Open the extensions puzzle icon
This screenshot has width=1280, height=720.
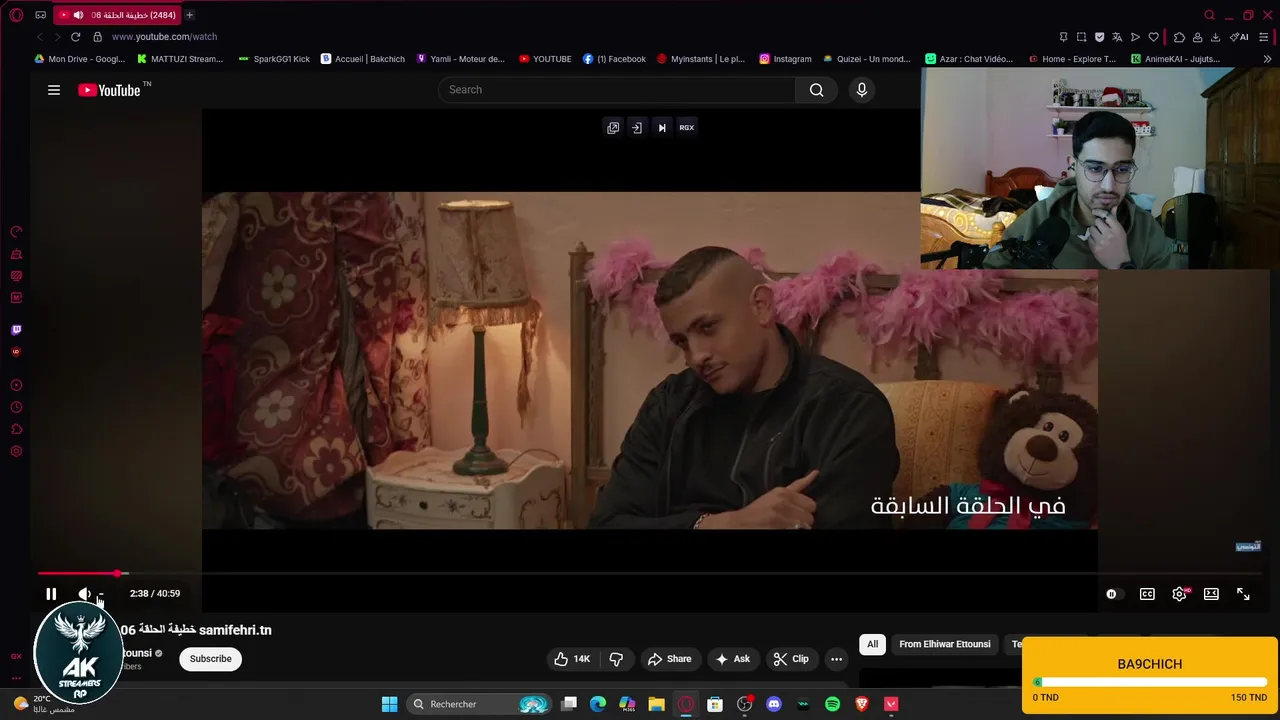(x=1179, y=37)
